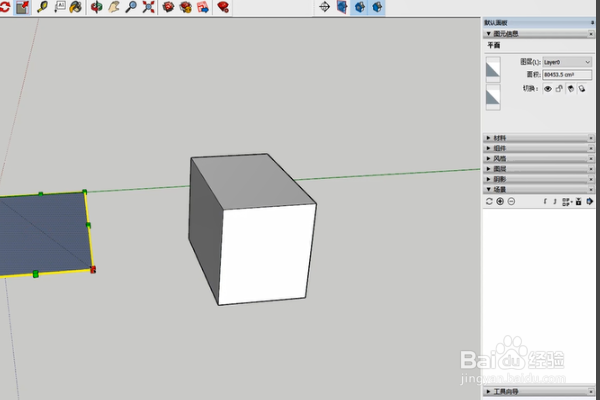The width and height of the screenshot is (600, 400).
Task: Click the top face of the box
Action: (253, 180)
